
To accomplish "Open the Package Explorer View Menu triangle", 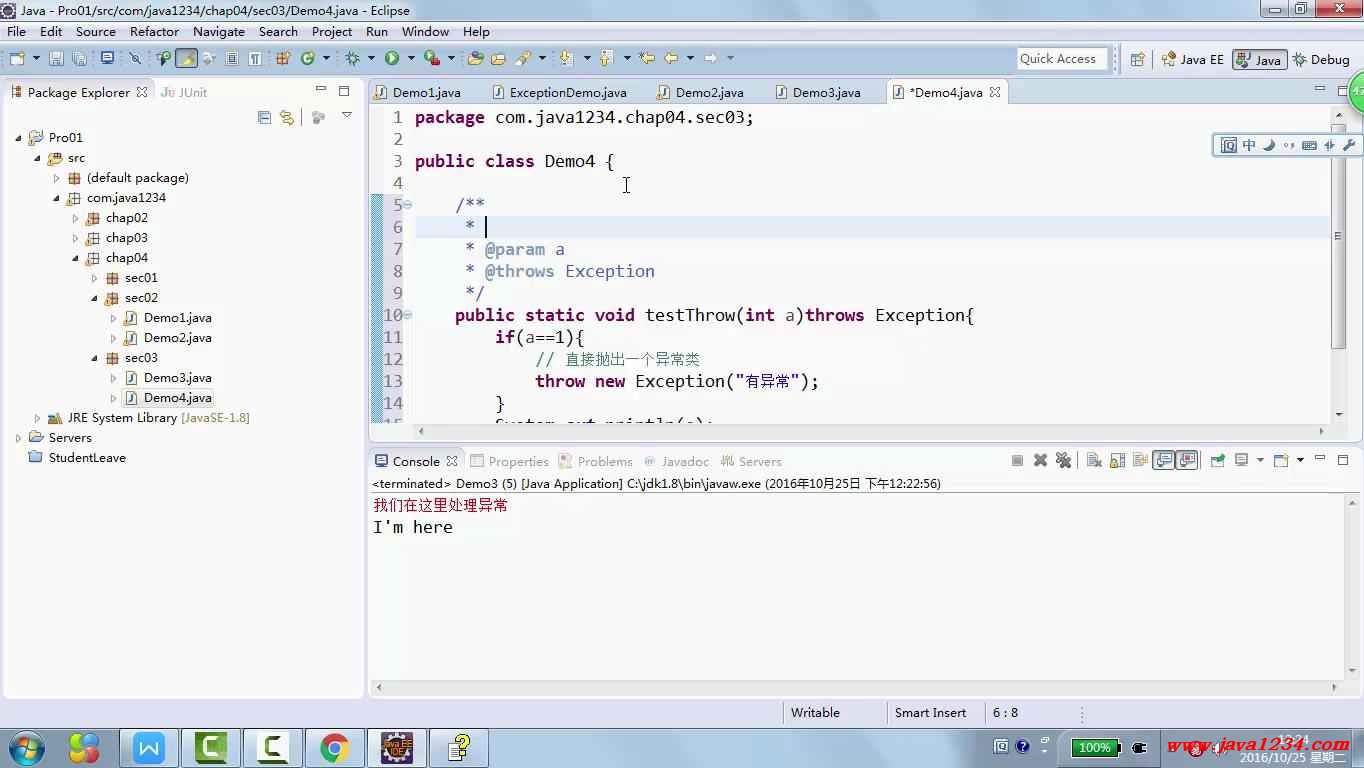I will (347, 116).
